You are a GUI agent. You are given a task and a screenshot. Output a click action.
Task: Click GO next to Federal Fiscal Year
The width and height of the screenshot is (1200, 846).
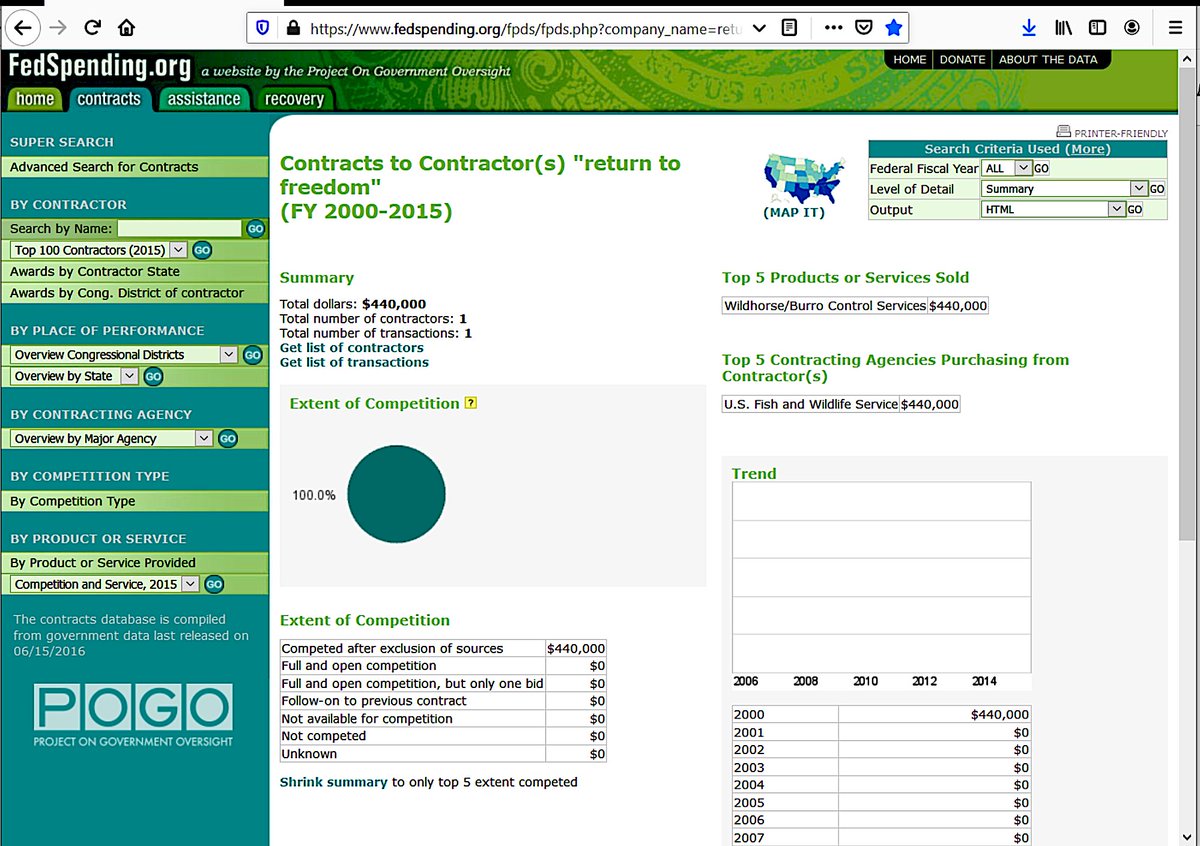click(1041, 169)
